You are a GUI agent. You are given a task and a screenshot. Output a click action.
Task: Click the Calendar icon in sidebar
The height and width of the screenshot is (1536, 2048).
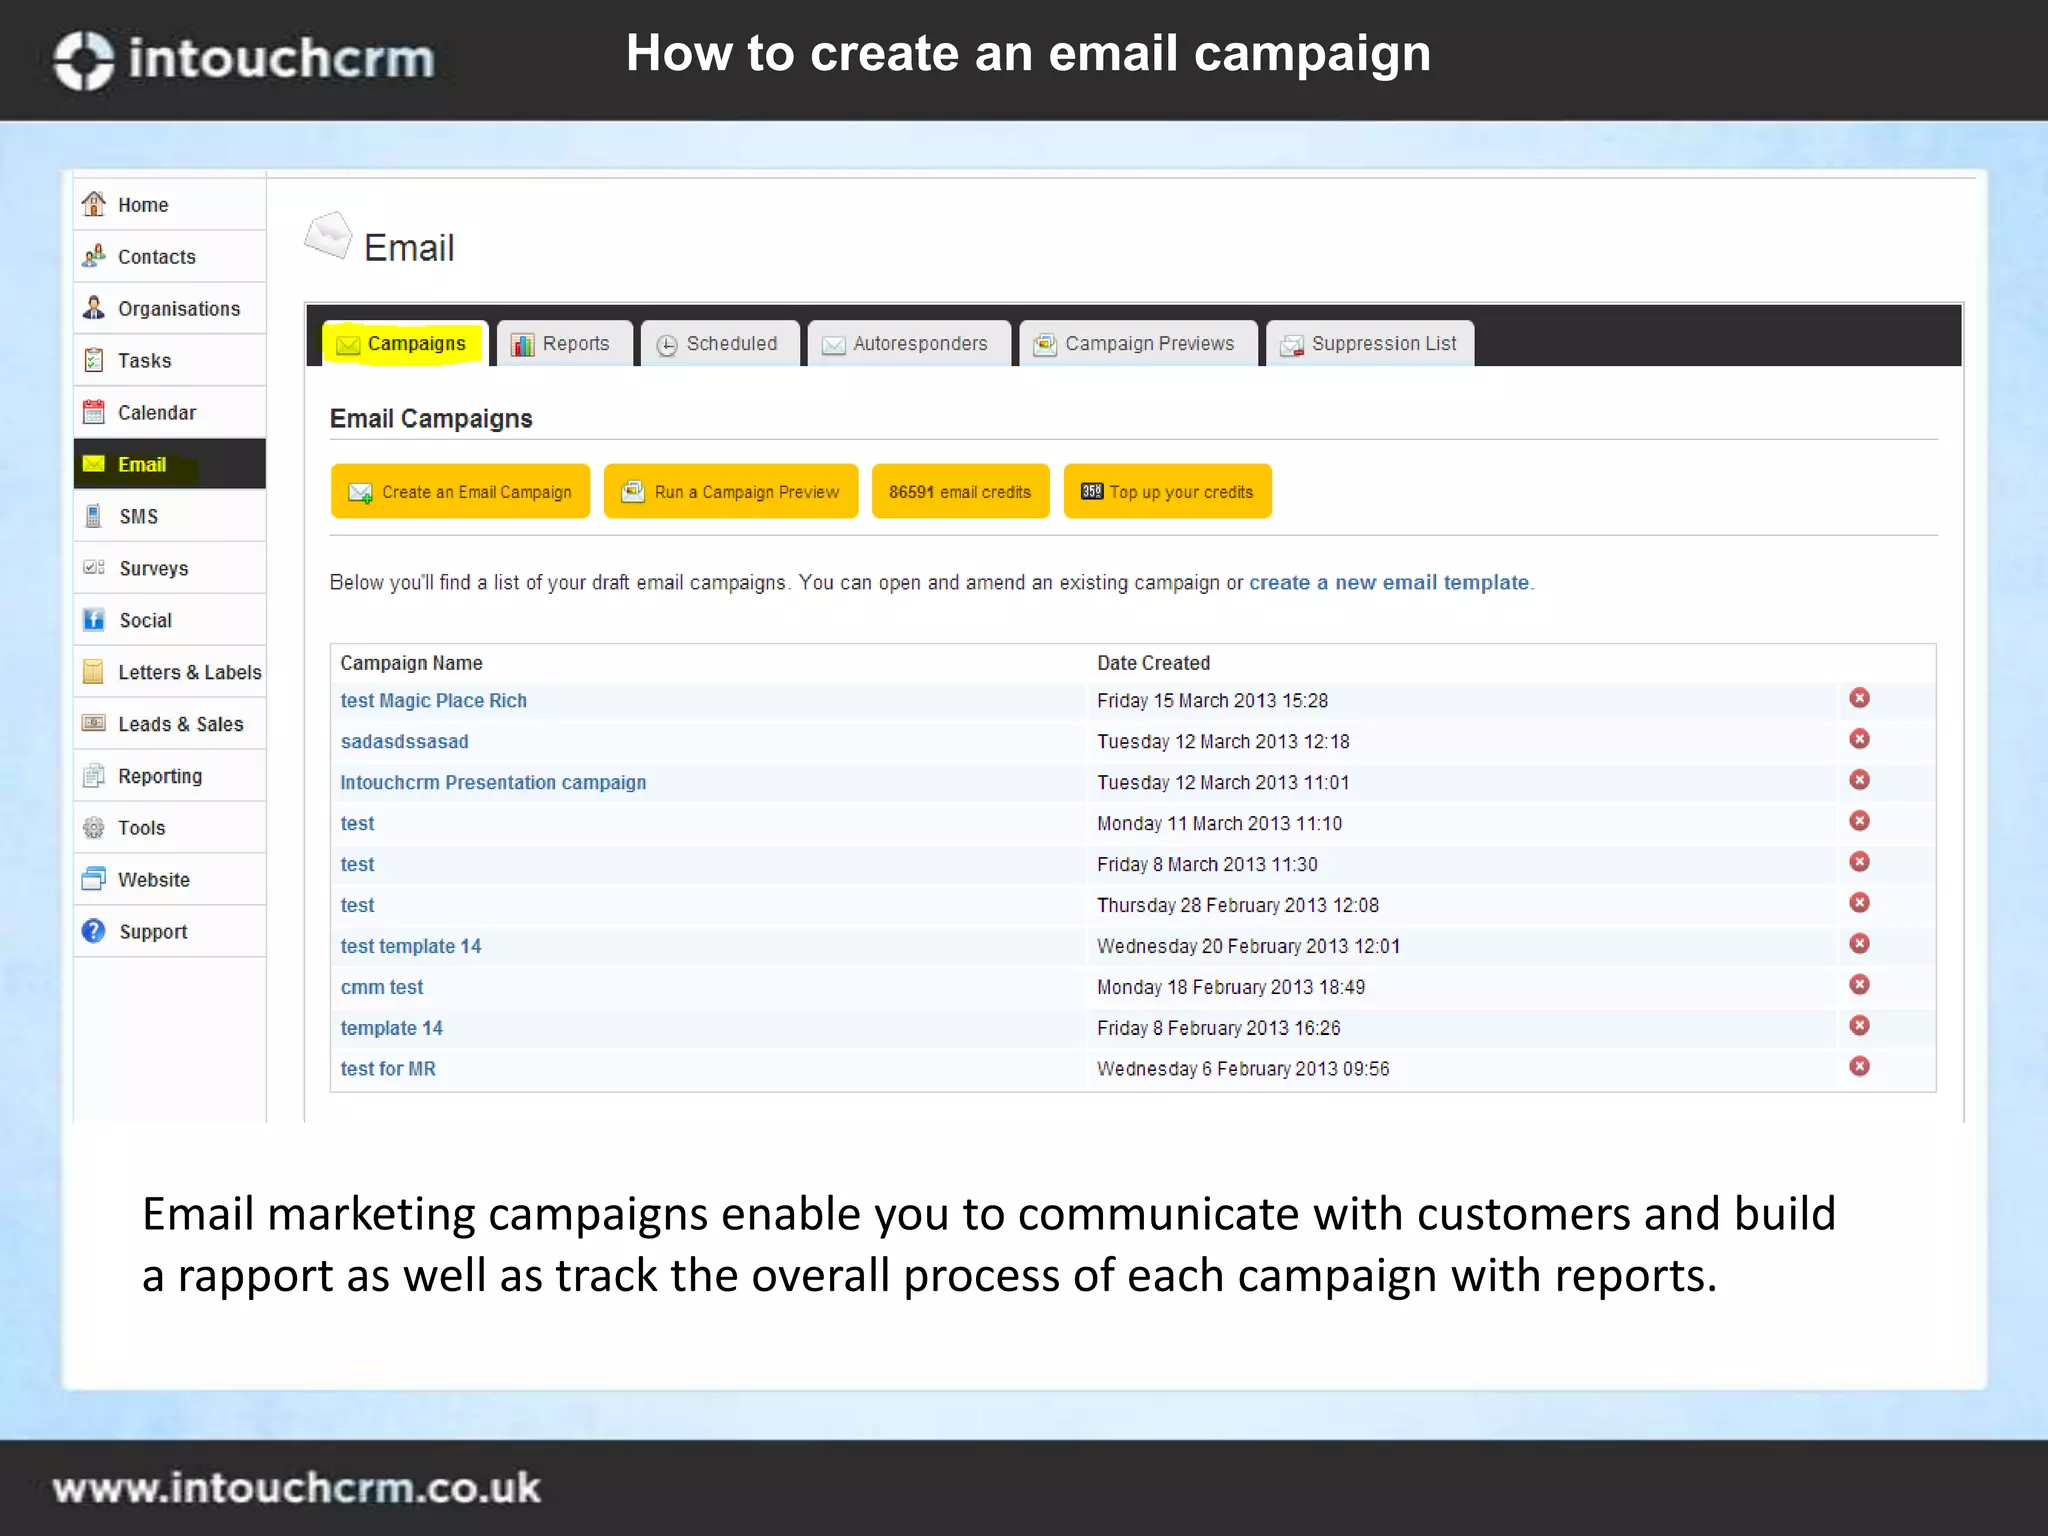click(94, 412)
